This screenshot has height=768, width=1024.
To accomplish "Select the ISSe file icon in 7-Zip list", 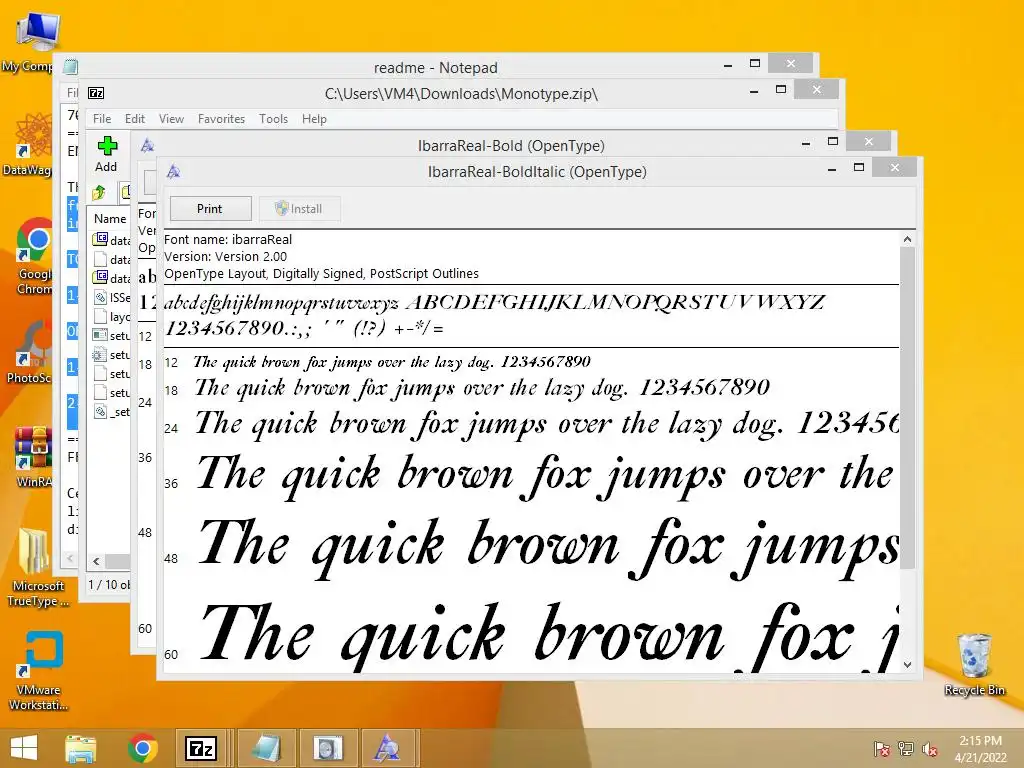I will [x=100, y=298].
